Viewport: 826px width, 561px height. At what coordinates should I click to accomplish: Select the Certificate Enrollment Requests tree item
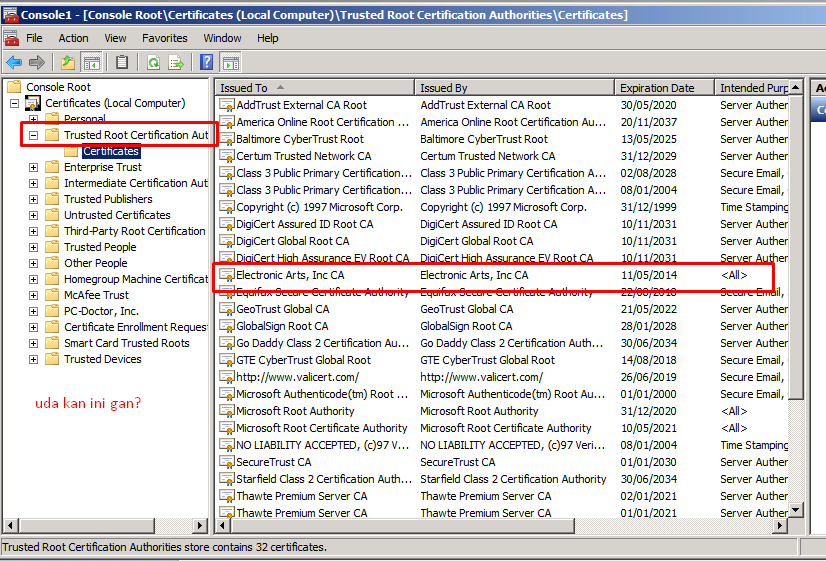point(136,327)
